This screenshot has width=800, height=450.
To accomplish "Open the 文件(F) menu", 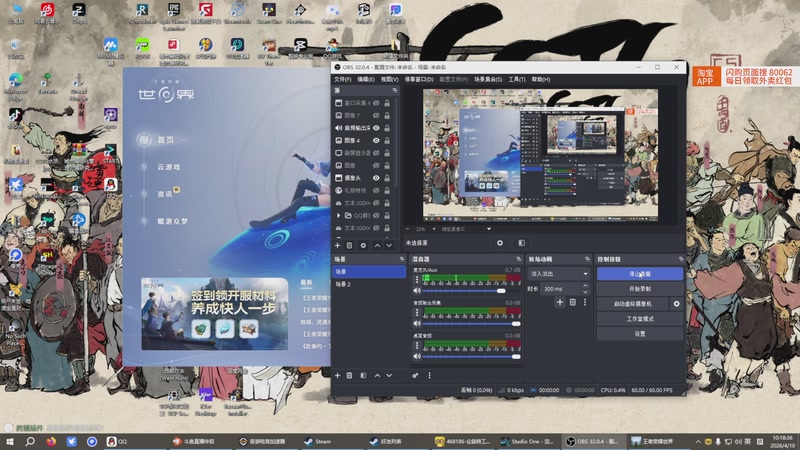I will 342,80.
